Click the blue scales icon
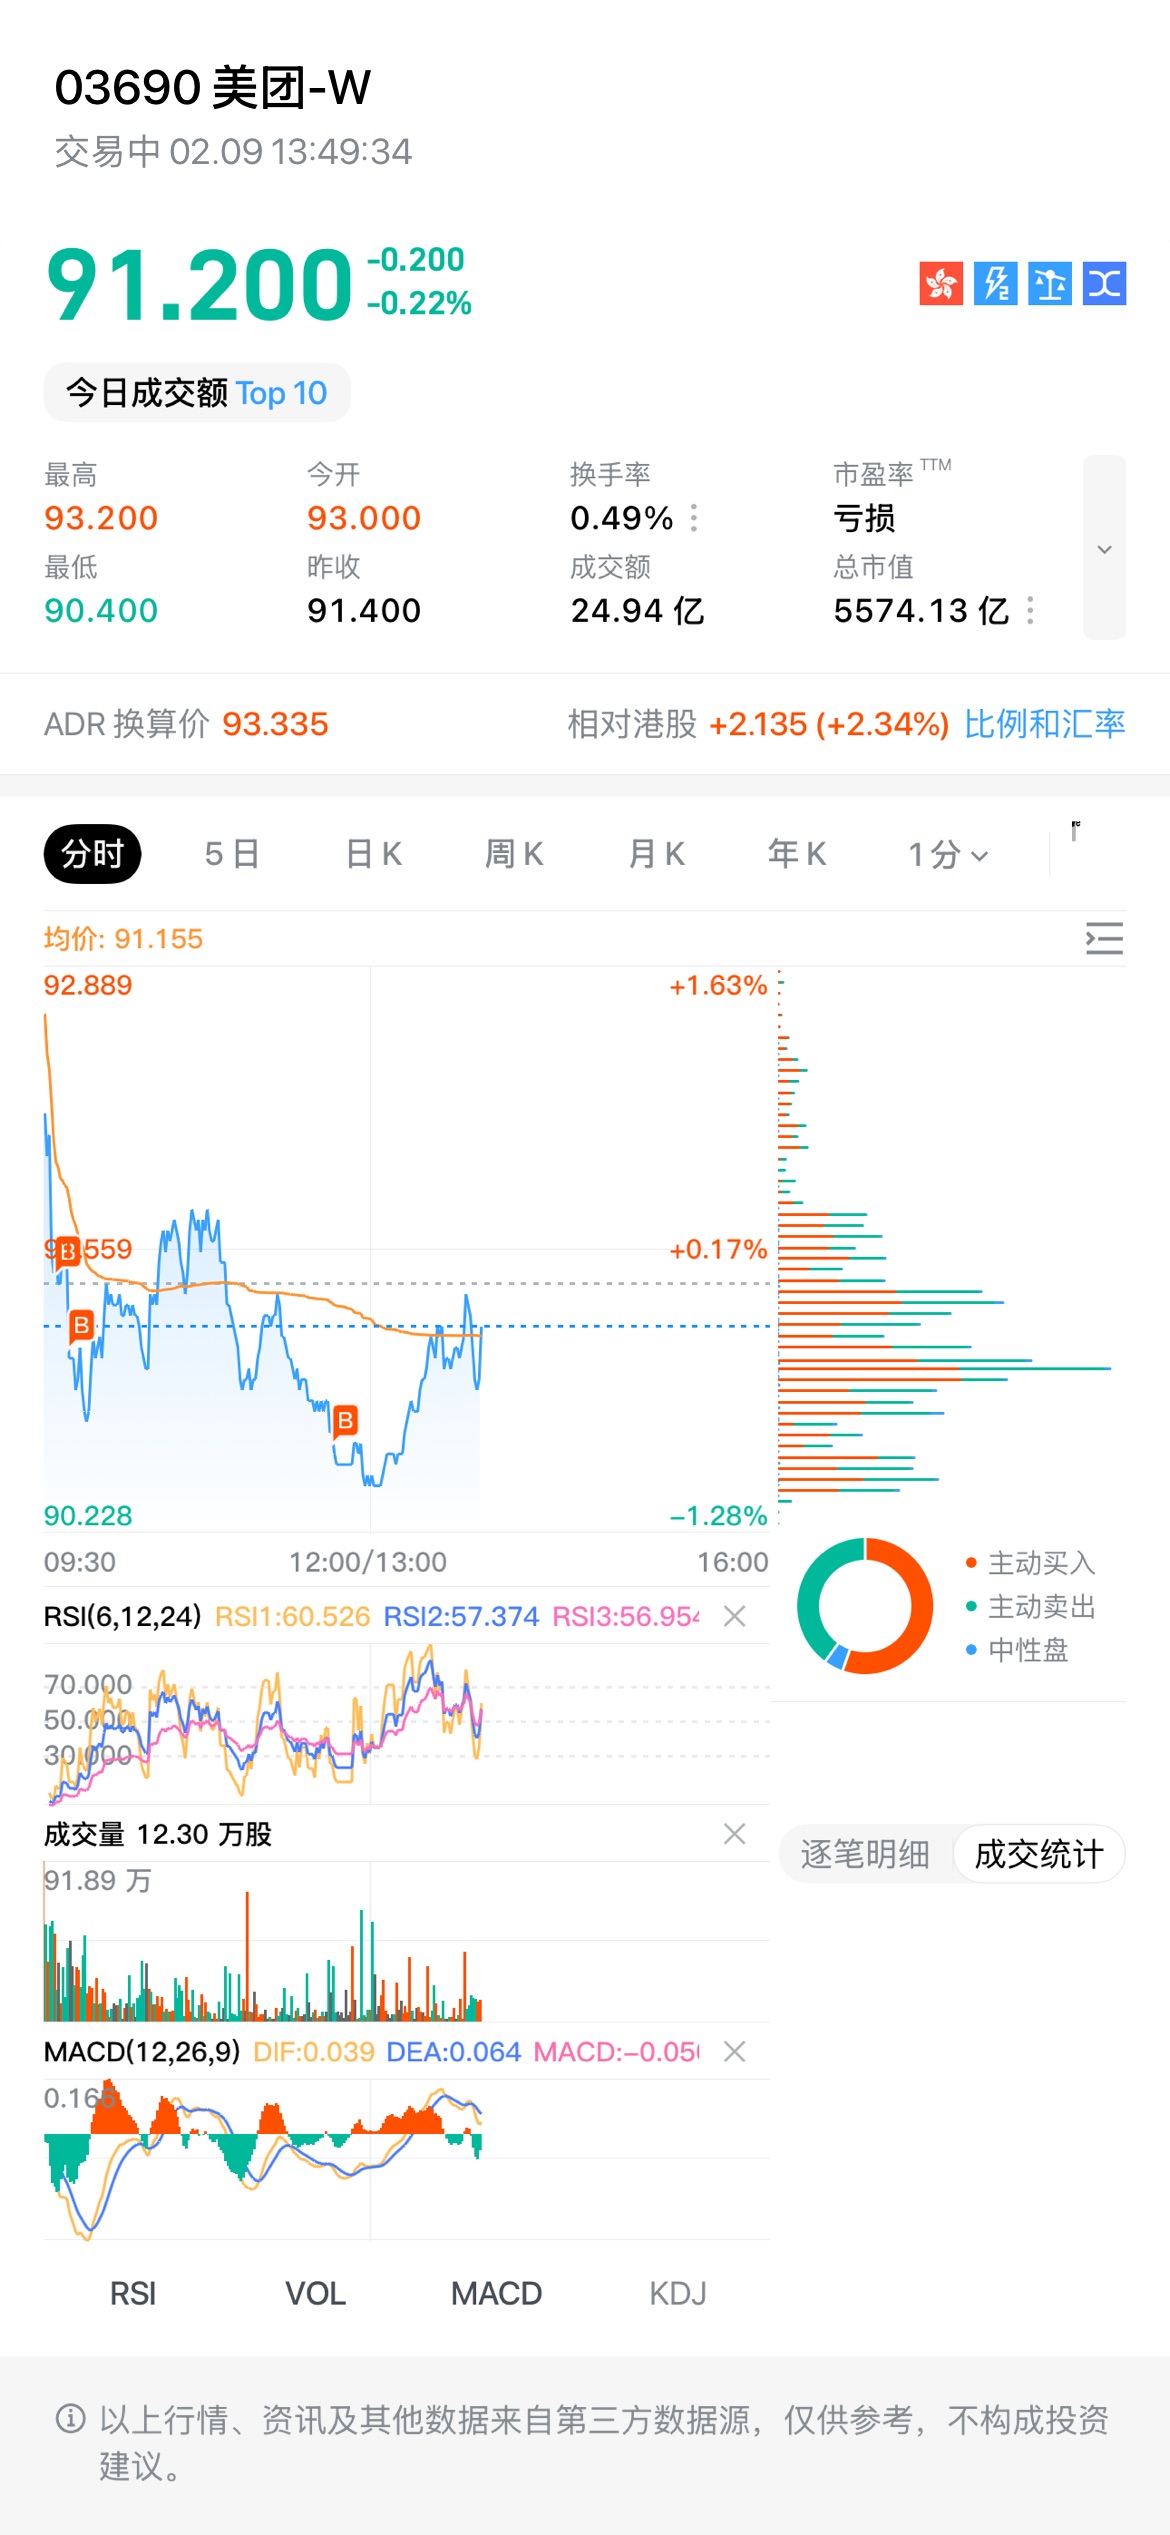 [x=1050, y=284]
